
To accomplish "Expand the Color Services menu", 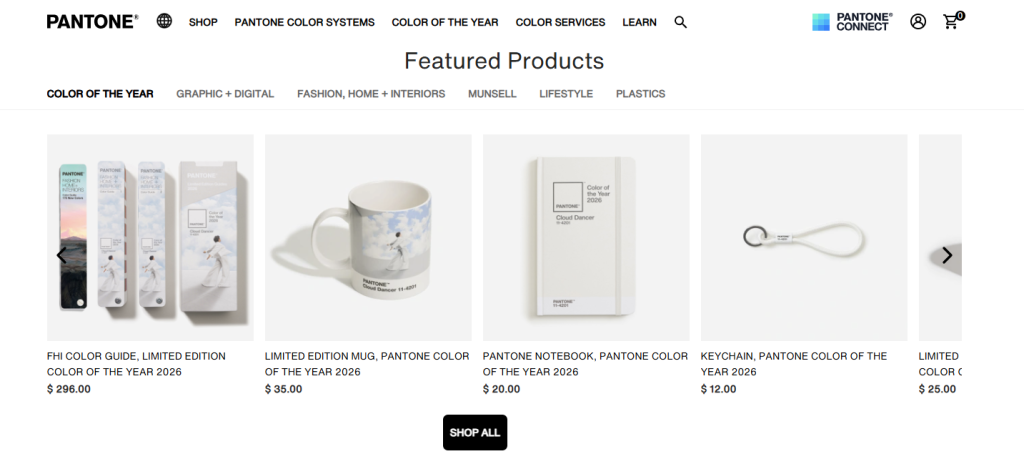I will coord(560,22).
